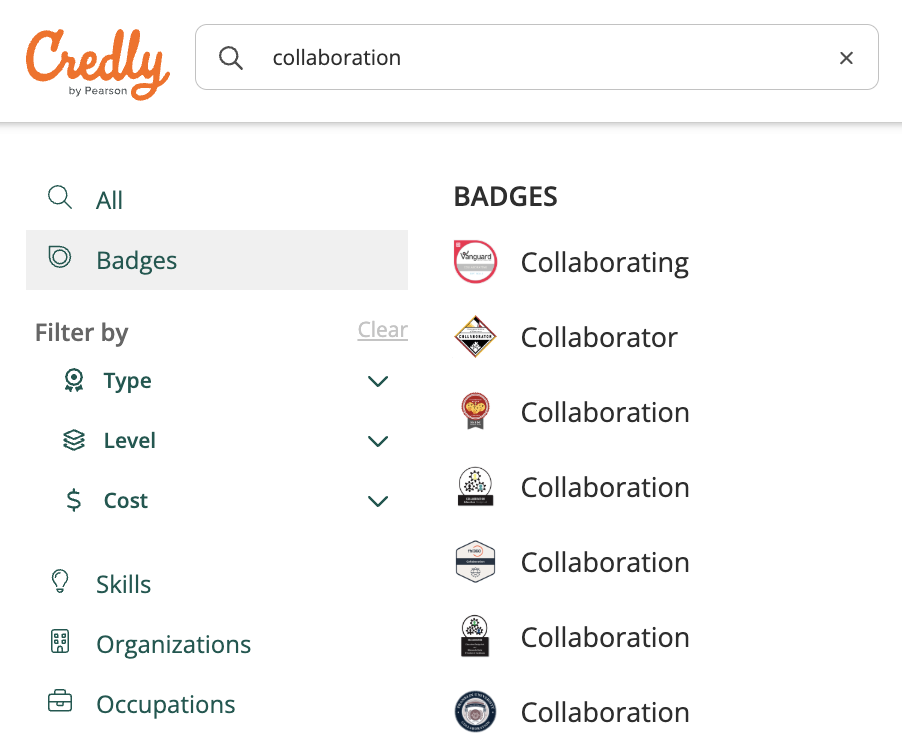Click the lightbulb icon next to Skills
902x742 pixels.
click(x=60, y=582)
